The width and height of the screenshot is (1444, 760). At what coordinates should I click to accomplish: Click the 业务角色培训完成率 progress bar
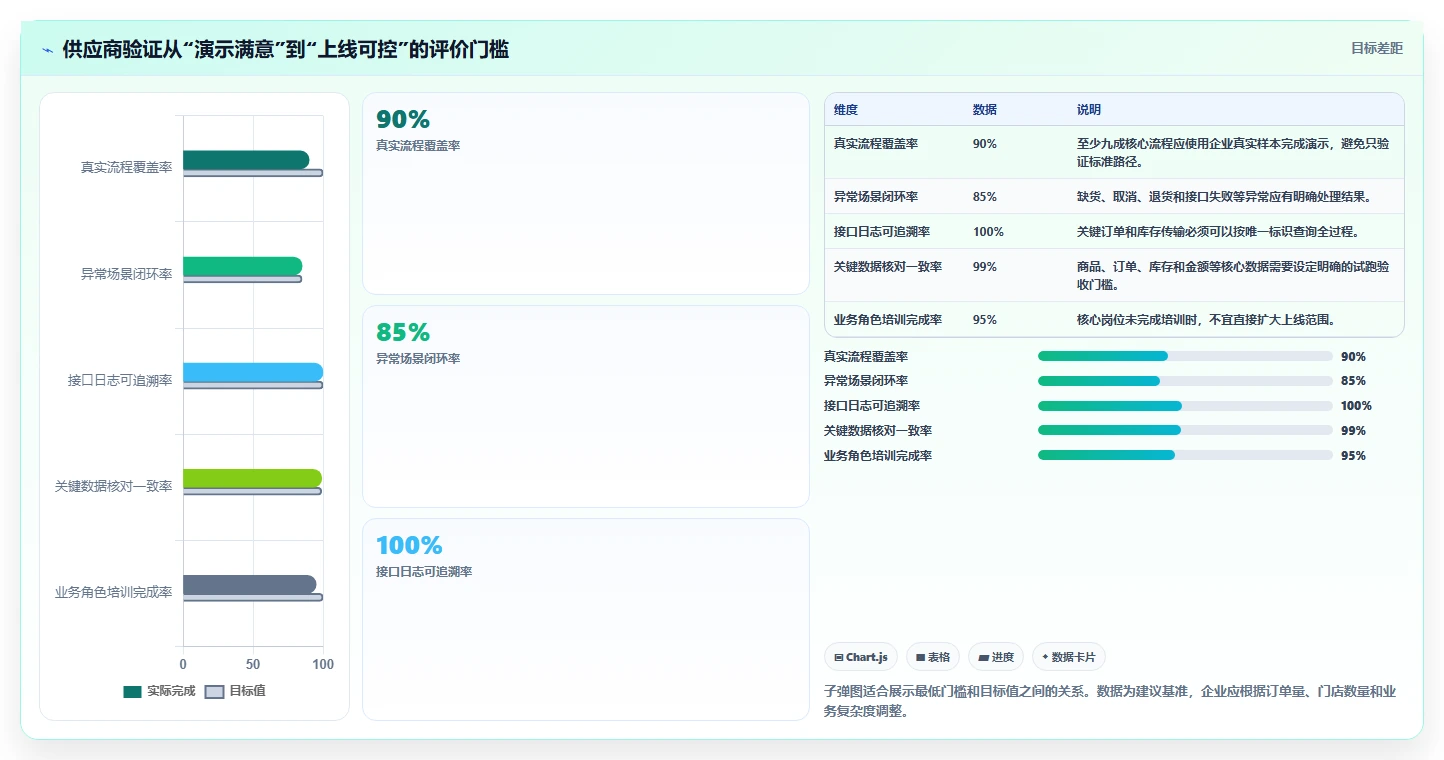[x=1185, y=455]
